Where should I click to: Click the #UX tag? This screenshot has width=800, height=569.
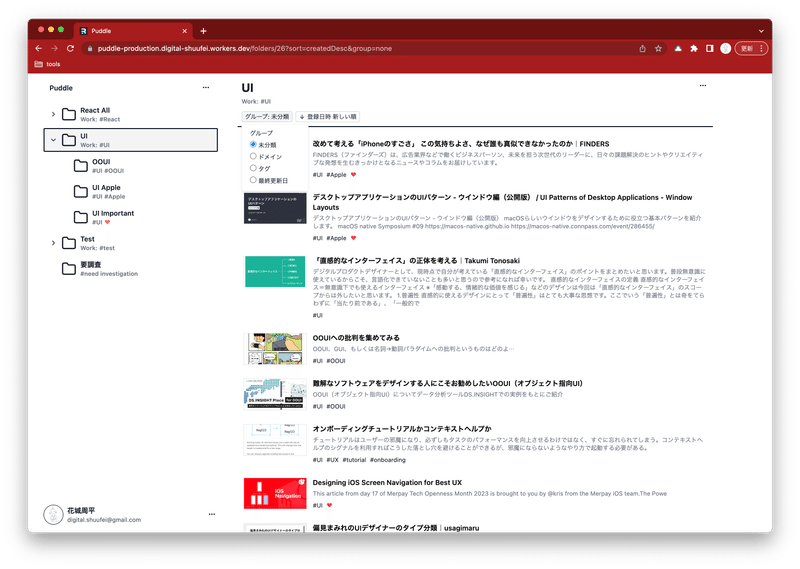(x=333, y=460)
